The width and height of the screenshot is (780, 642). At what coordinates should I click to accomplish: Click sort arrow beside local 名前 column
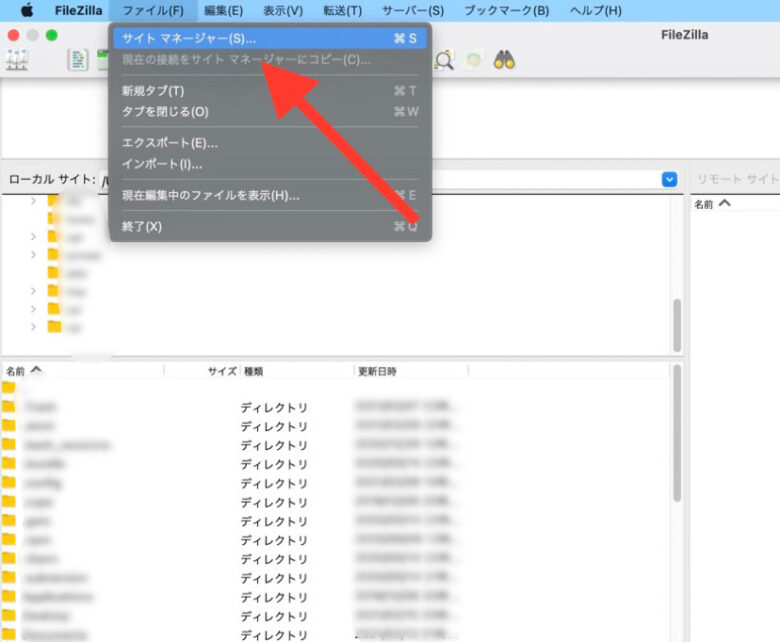click(x=36, y=370)
